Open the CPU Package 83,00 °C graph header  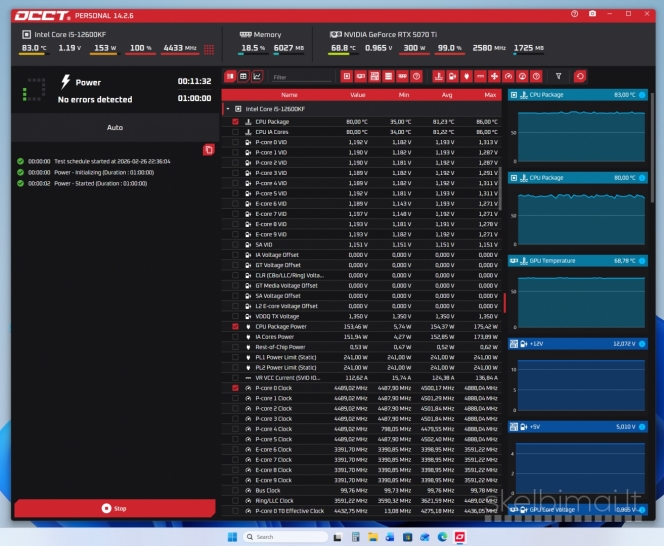(578, 95)
